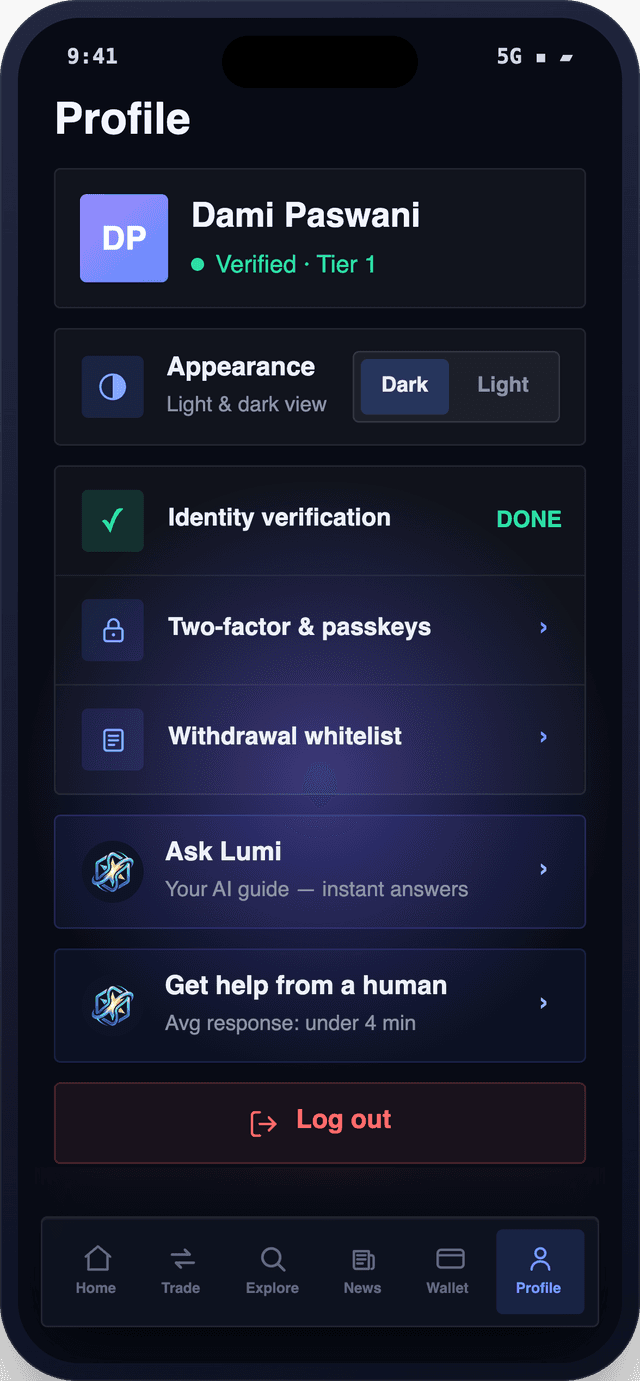
Task: Switch to the Explore tab
Action: pyautogui.click(x=272, y=1270)
